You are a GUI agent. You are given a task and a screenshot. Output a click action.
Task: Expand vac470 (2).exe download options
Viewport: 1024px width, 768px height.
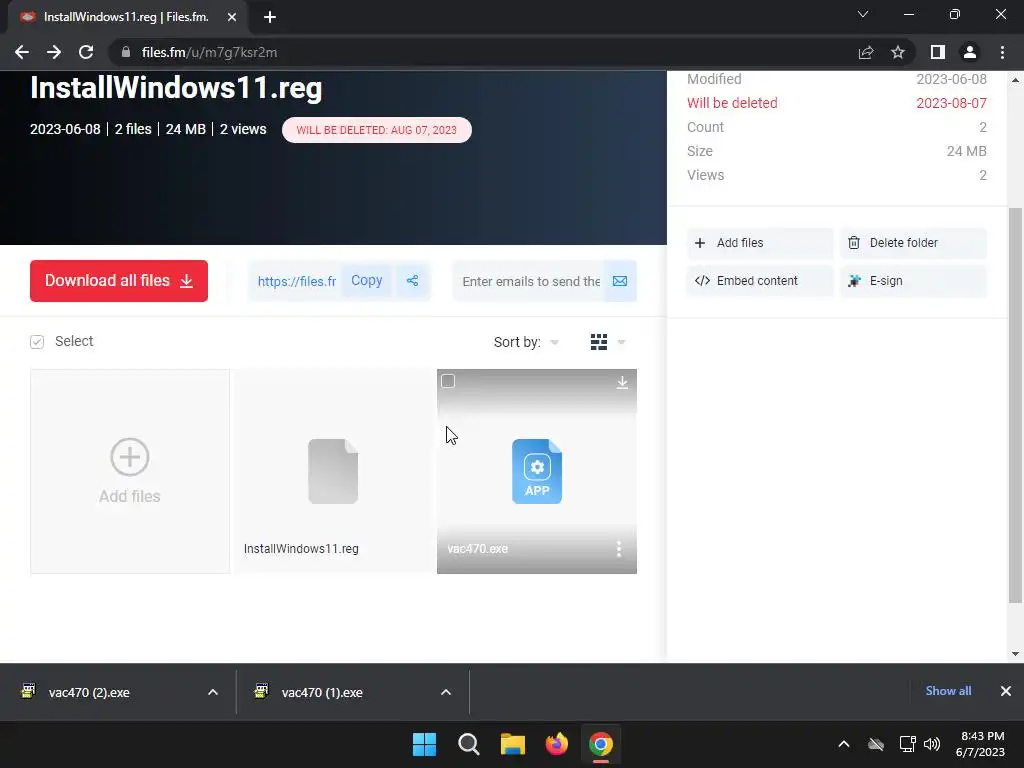tap(213, 692)
